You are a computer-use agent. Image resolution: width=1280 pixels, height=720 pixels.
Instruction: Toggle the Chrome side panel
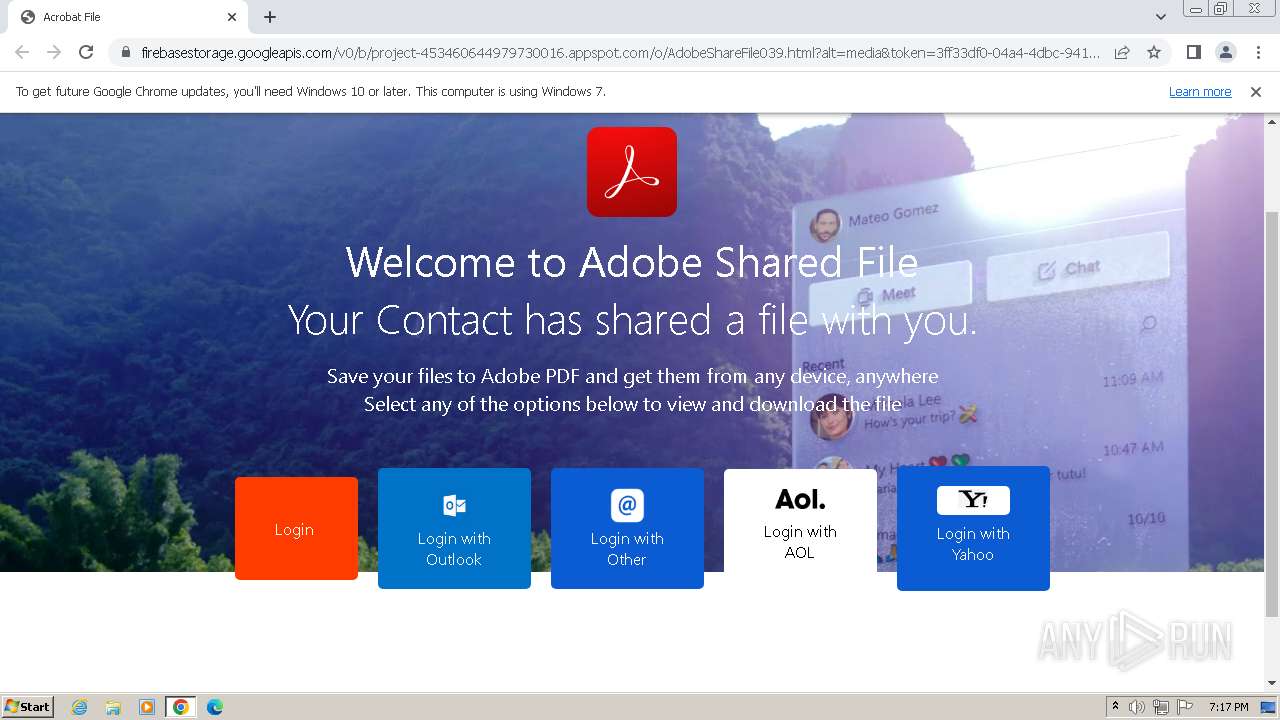pyautogui.click(x=1193, y=52)
